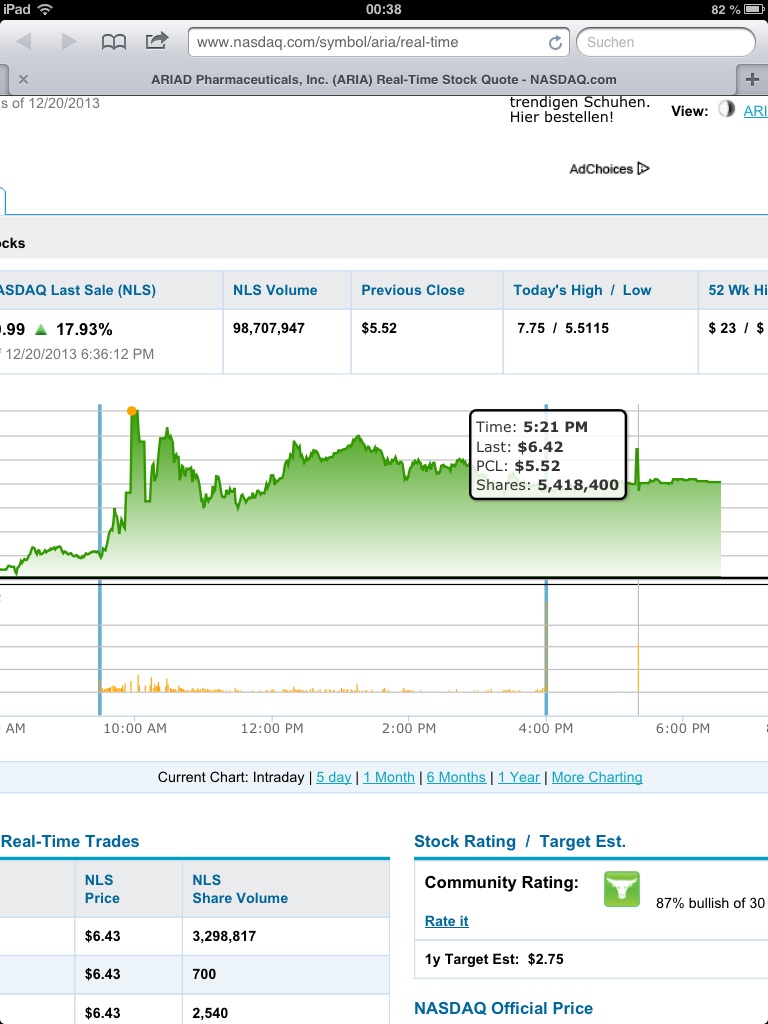Close the ARIAD tab with X

tap(23, 79)
